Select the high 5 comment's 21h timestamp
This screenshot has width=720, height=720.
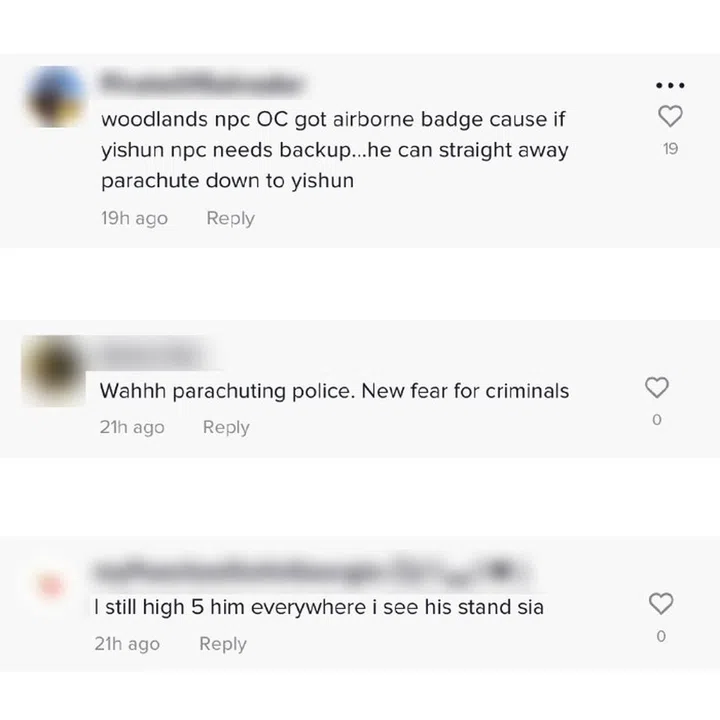click(x=127, y=644)
